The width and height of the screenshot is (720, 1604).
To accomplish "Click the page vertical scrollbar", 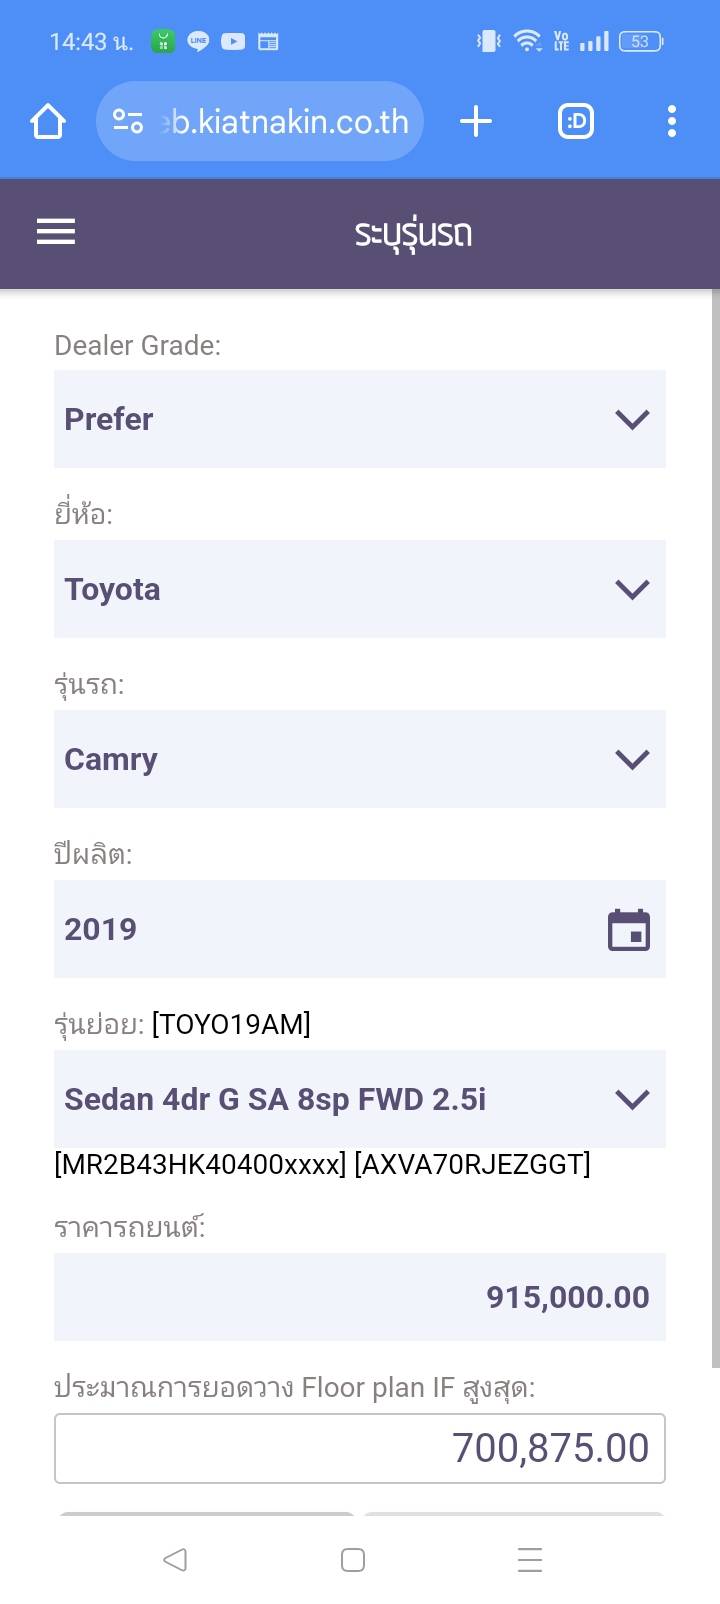I will [x=715, y=800].
